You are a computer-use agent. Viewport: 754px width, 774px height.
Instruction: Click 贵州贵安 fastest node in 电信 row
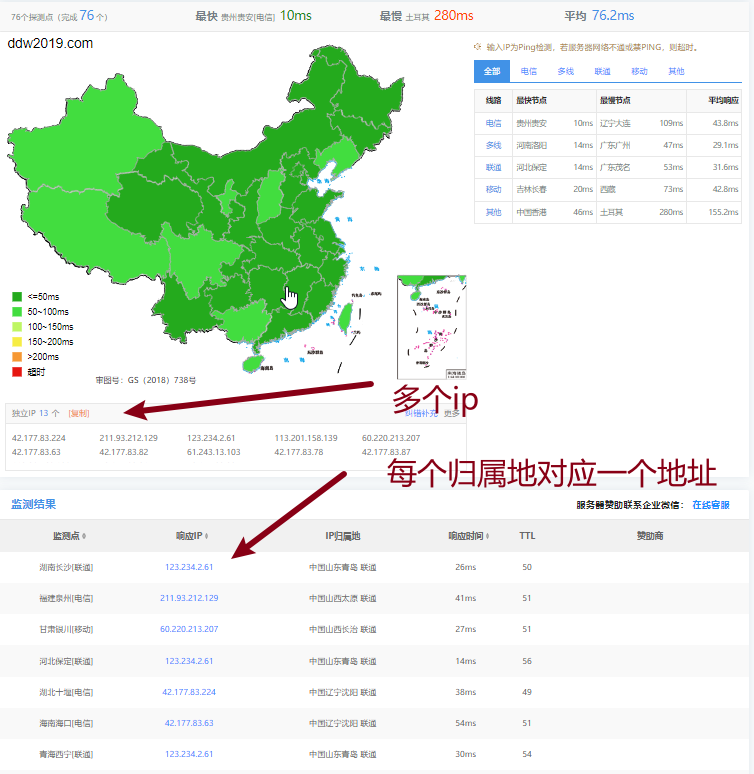click(x=531, y=123)
